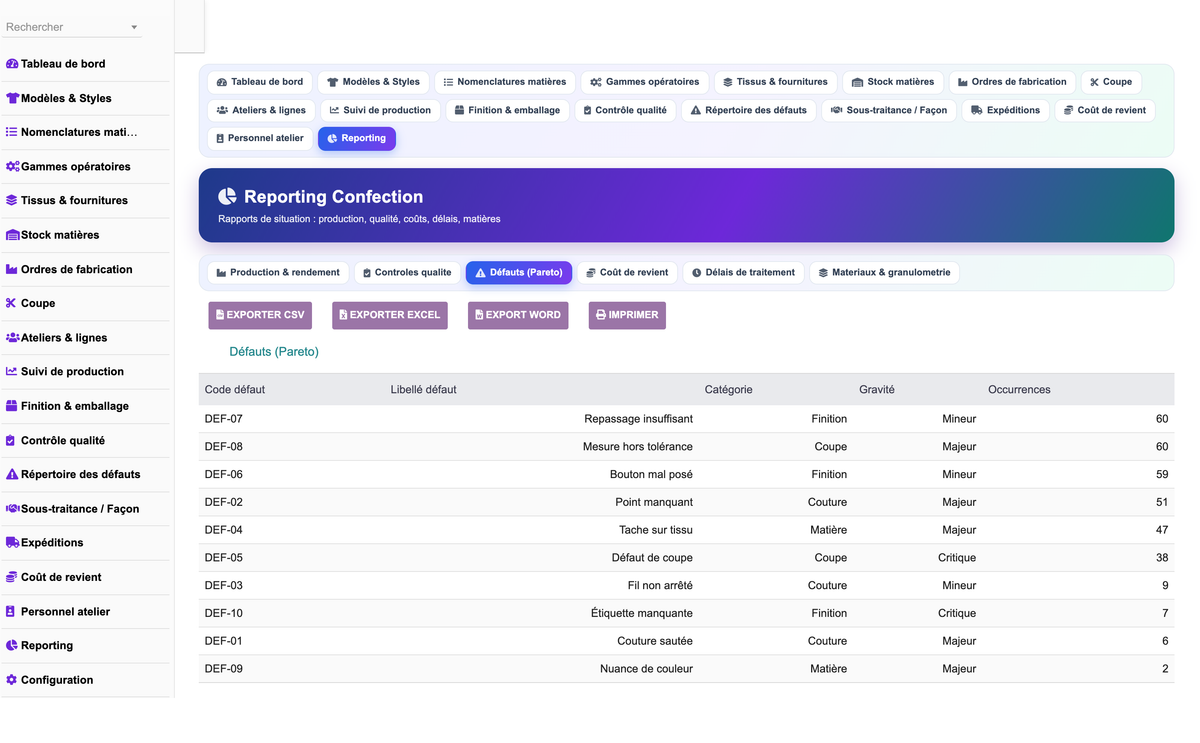Click the printer icon on Imprimer
This screenshot has height=743, width=1200.
[x=601, y=315]
